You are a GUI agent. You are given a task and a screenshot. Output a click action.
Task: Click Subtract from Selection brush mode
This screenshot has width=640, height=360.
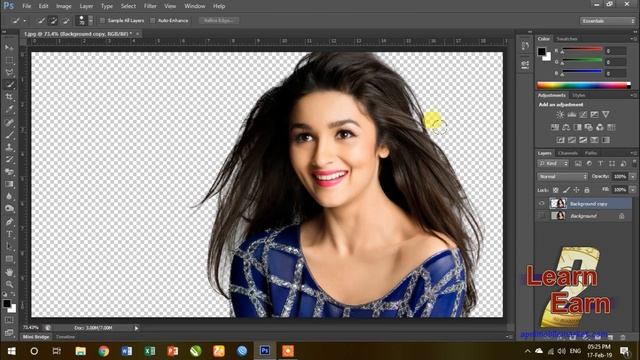[x=66, y=20]
